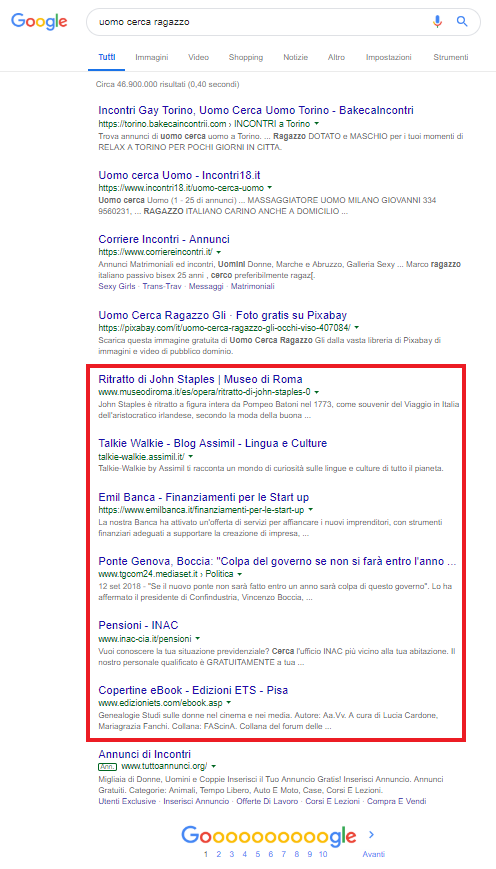
Task: Open the 'Pensioni - INAC' result
Action: tap(138, 625)
